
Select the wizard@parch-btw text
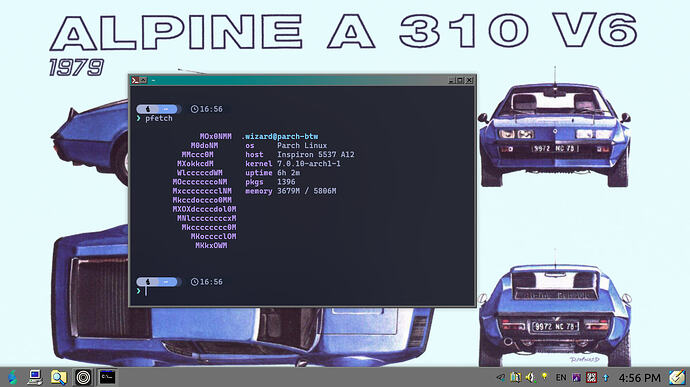point(282,136)
